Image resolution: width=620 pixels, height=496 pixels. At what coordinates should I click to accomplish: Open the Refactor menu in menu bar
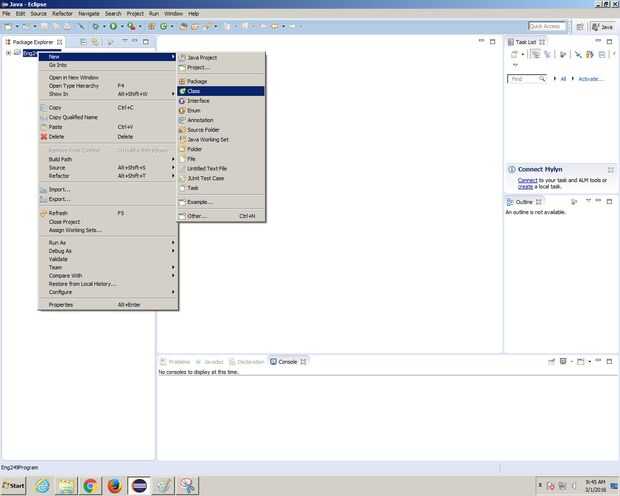(x=62, y=13)
